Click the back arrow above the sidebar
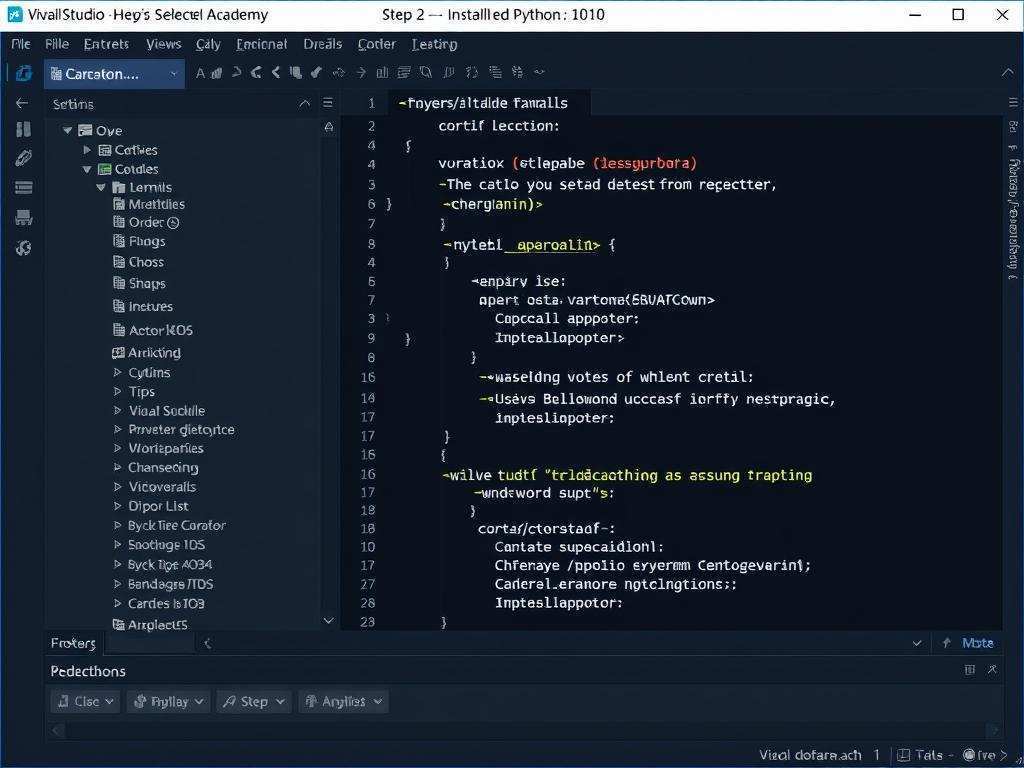Viewport: 1024px width, 768px height. (x=22, y=103)
